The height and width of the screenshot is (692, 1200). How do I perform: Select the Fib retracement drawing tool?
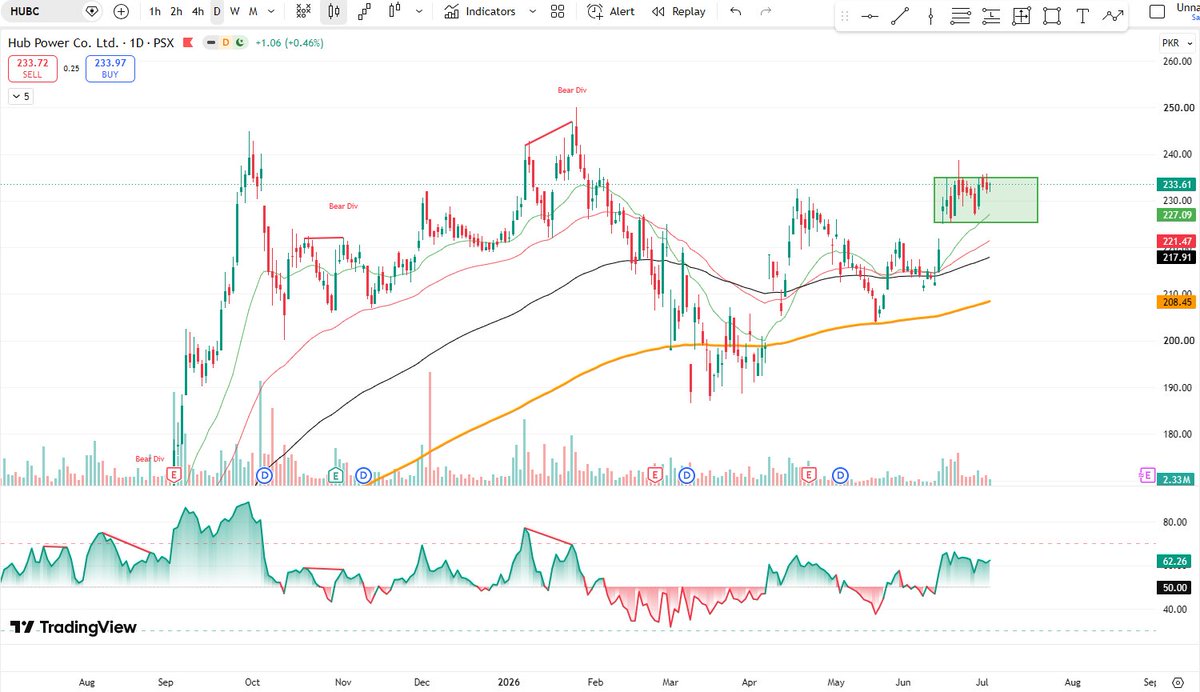(x=961, y=16)
